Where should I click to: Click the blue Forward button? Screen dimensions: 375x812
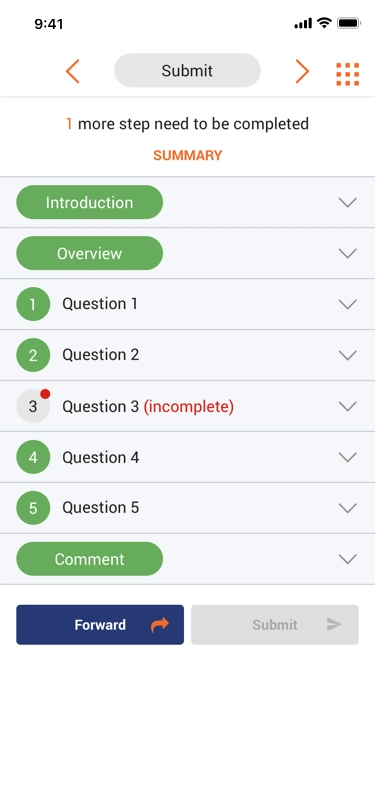(x=100, y=625)
